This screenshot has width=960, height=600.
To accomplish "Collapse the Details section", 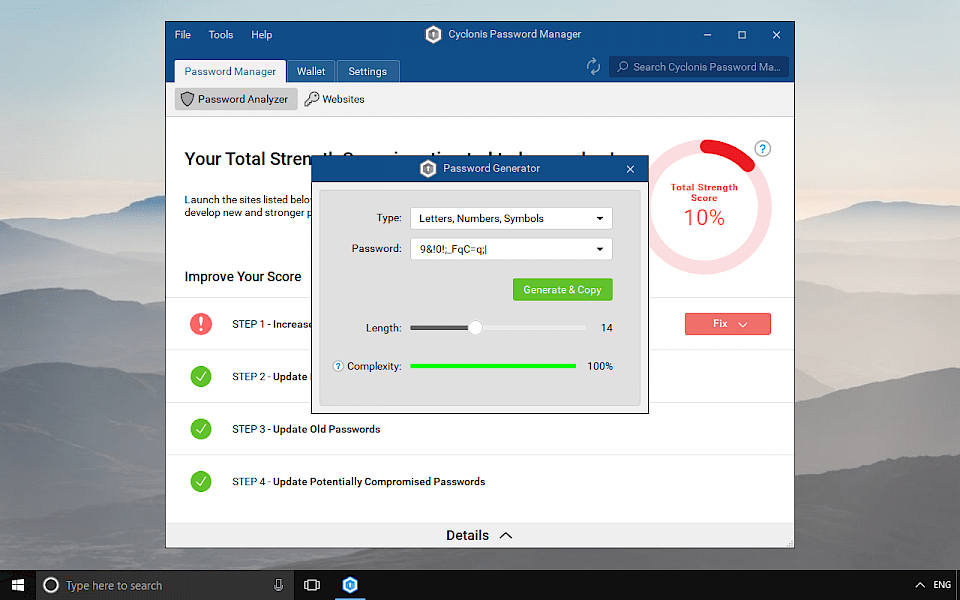I will [x=479, y=535].
